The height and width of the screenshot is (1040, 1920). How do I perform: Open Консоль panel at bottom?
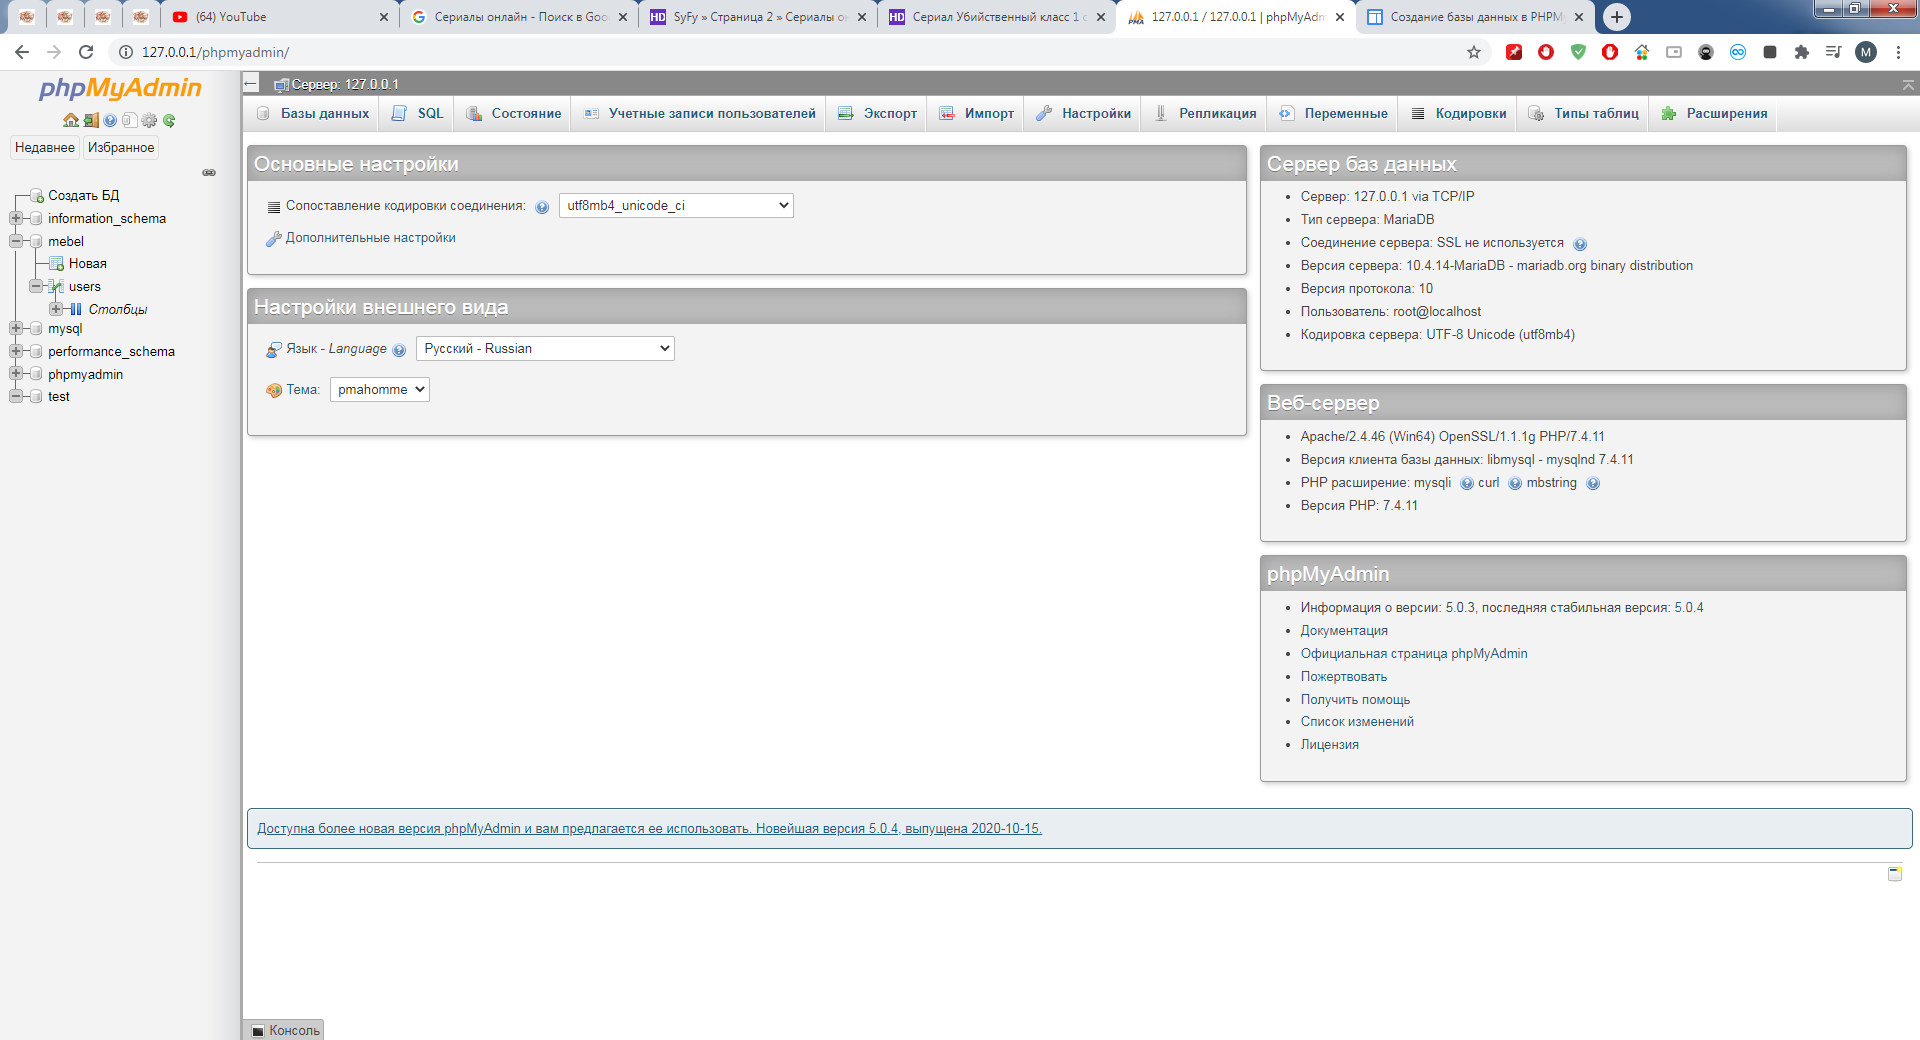(285, 1030)
